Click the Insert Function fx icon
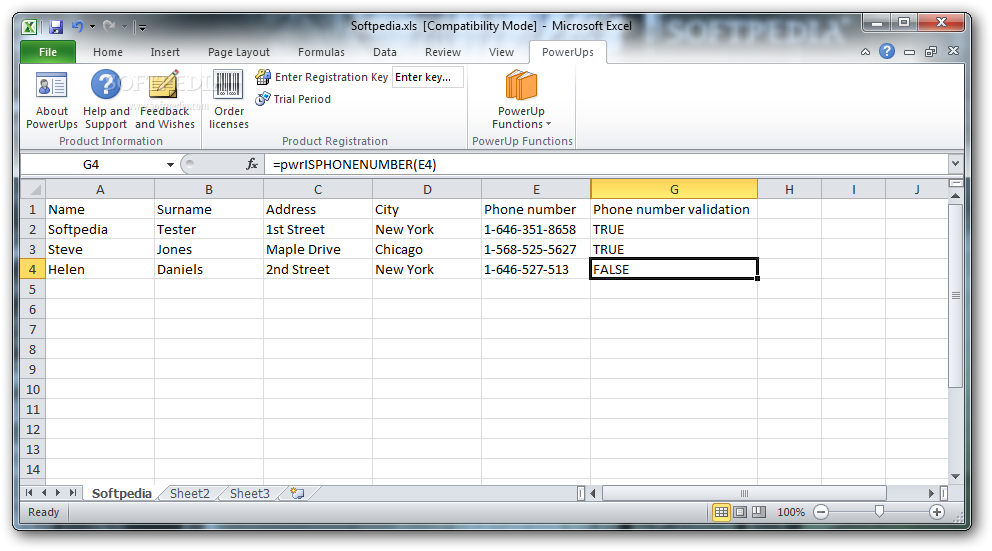992x551 pixels. click(252, 164)
